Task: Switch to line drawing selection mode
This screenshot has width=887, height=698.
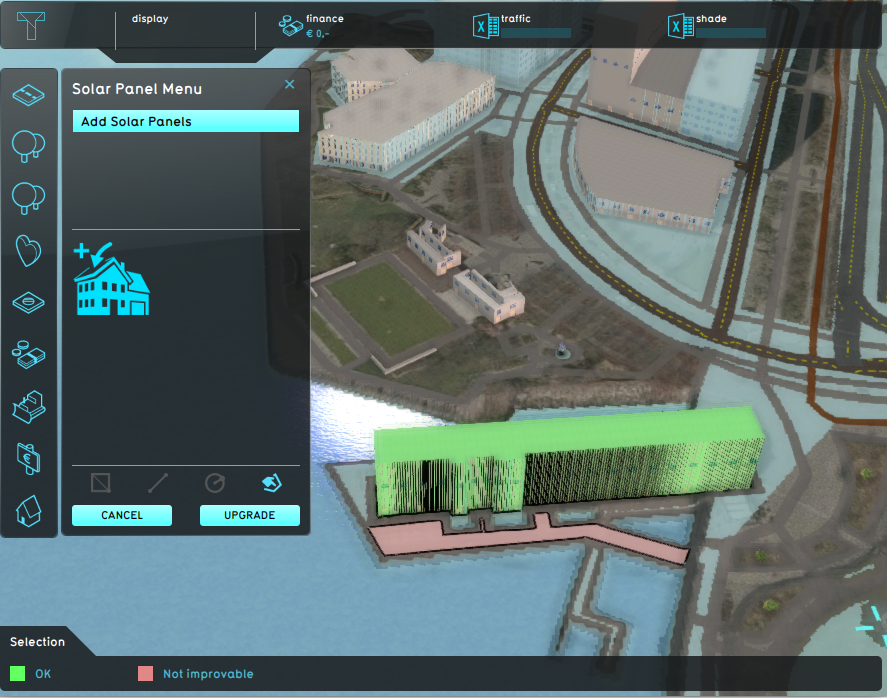Action: point(158,484)
